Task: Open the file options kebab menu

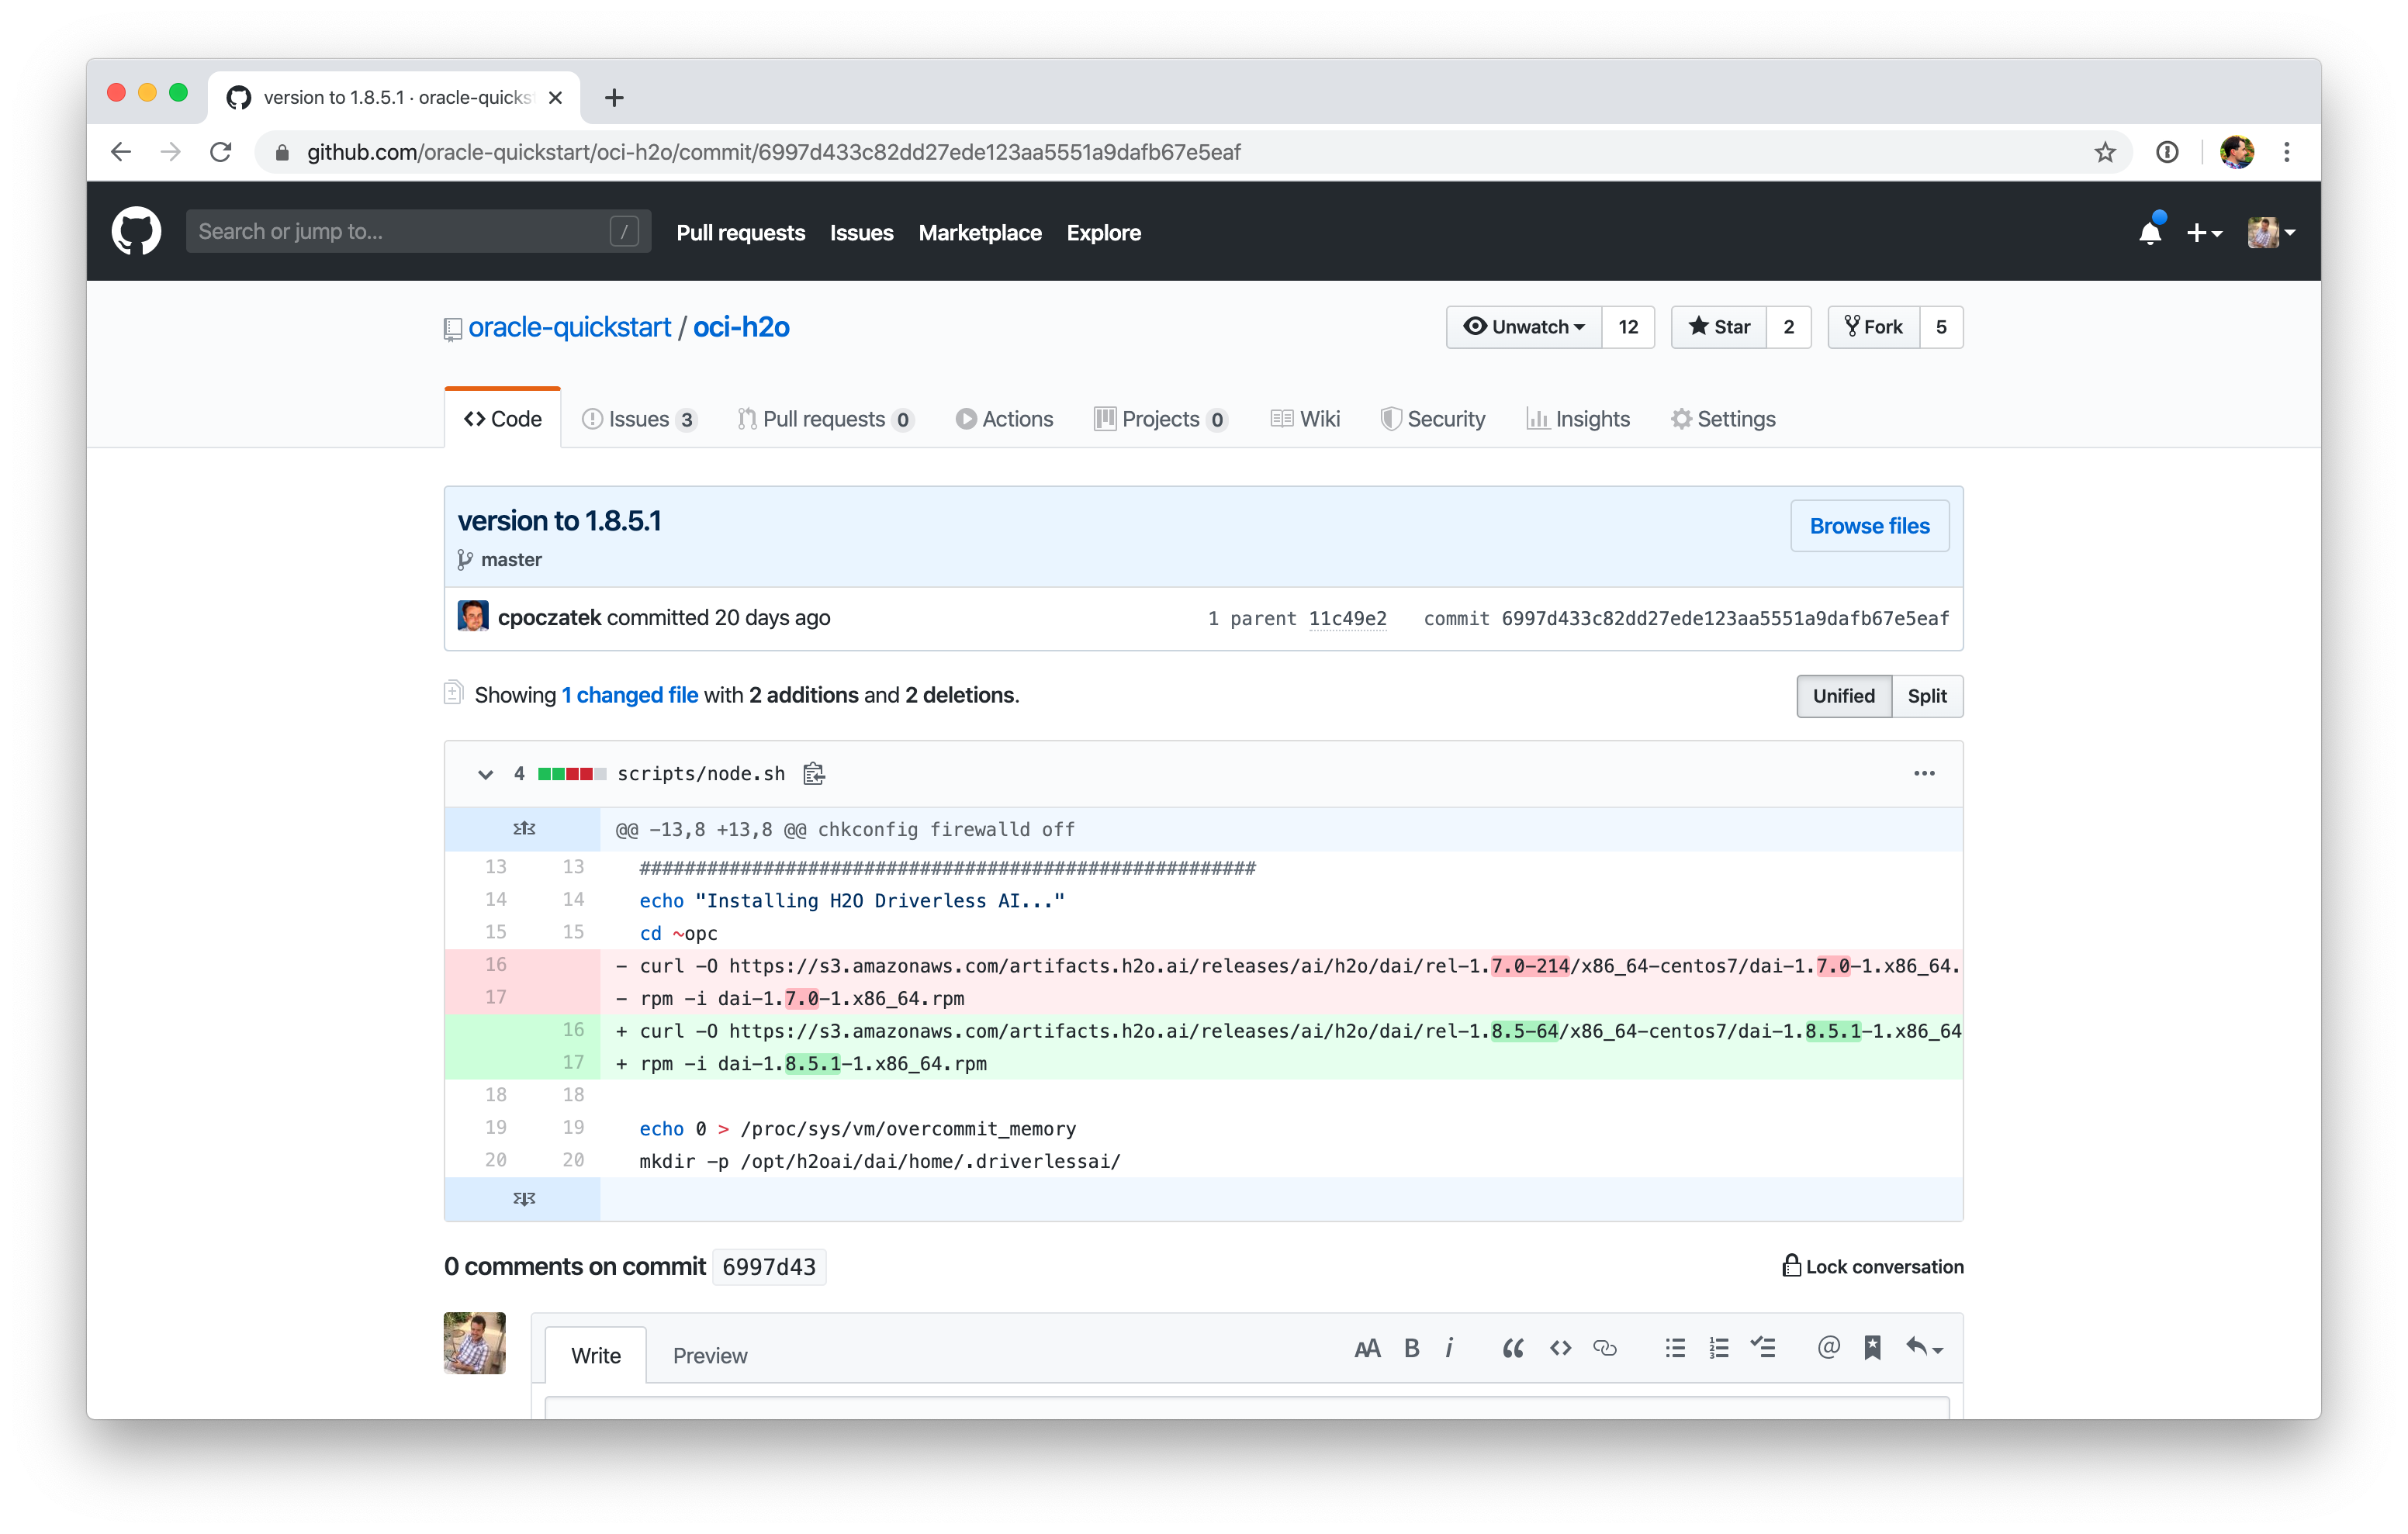Action: [x=1924, y=773]
